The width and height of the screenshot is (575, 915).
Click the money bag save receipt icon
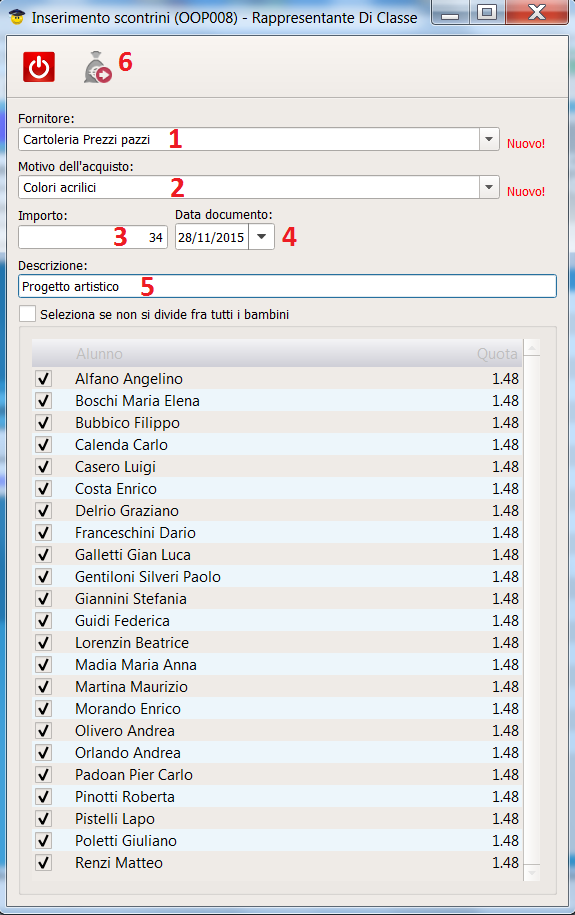click(x=97, y=67)
